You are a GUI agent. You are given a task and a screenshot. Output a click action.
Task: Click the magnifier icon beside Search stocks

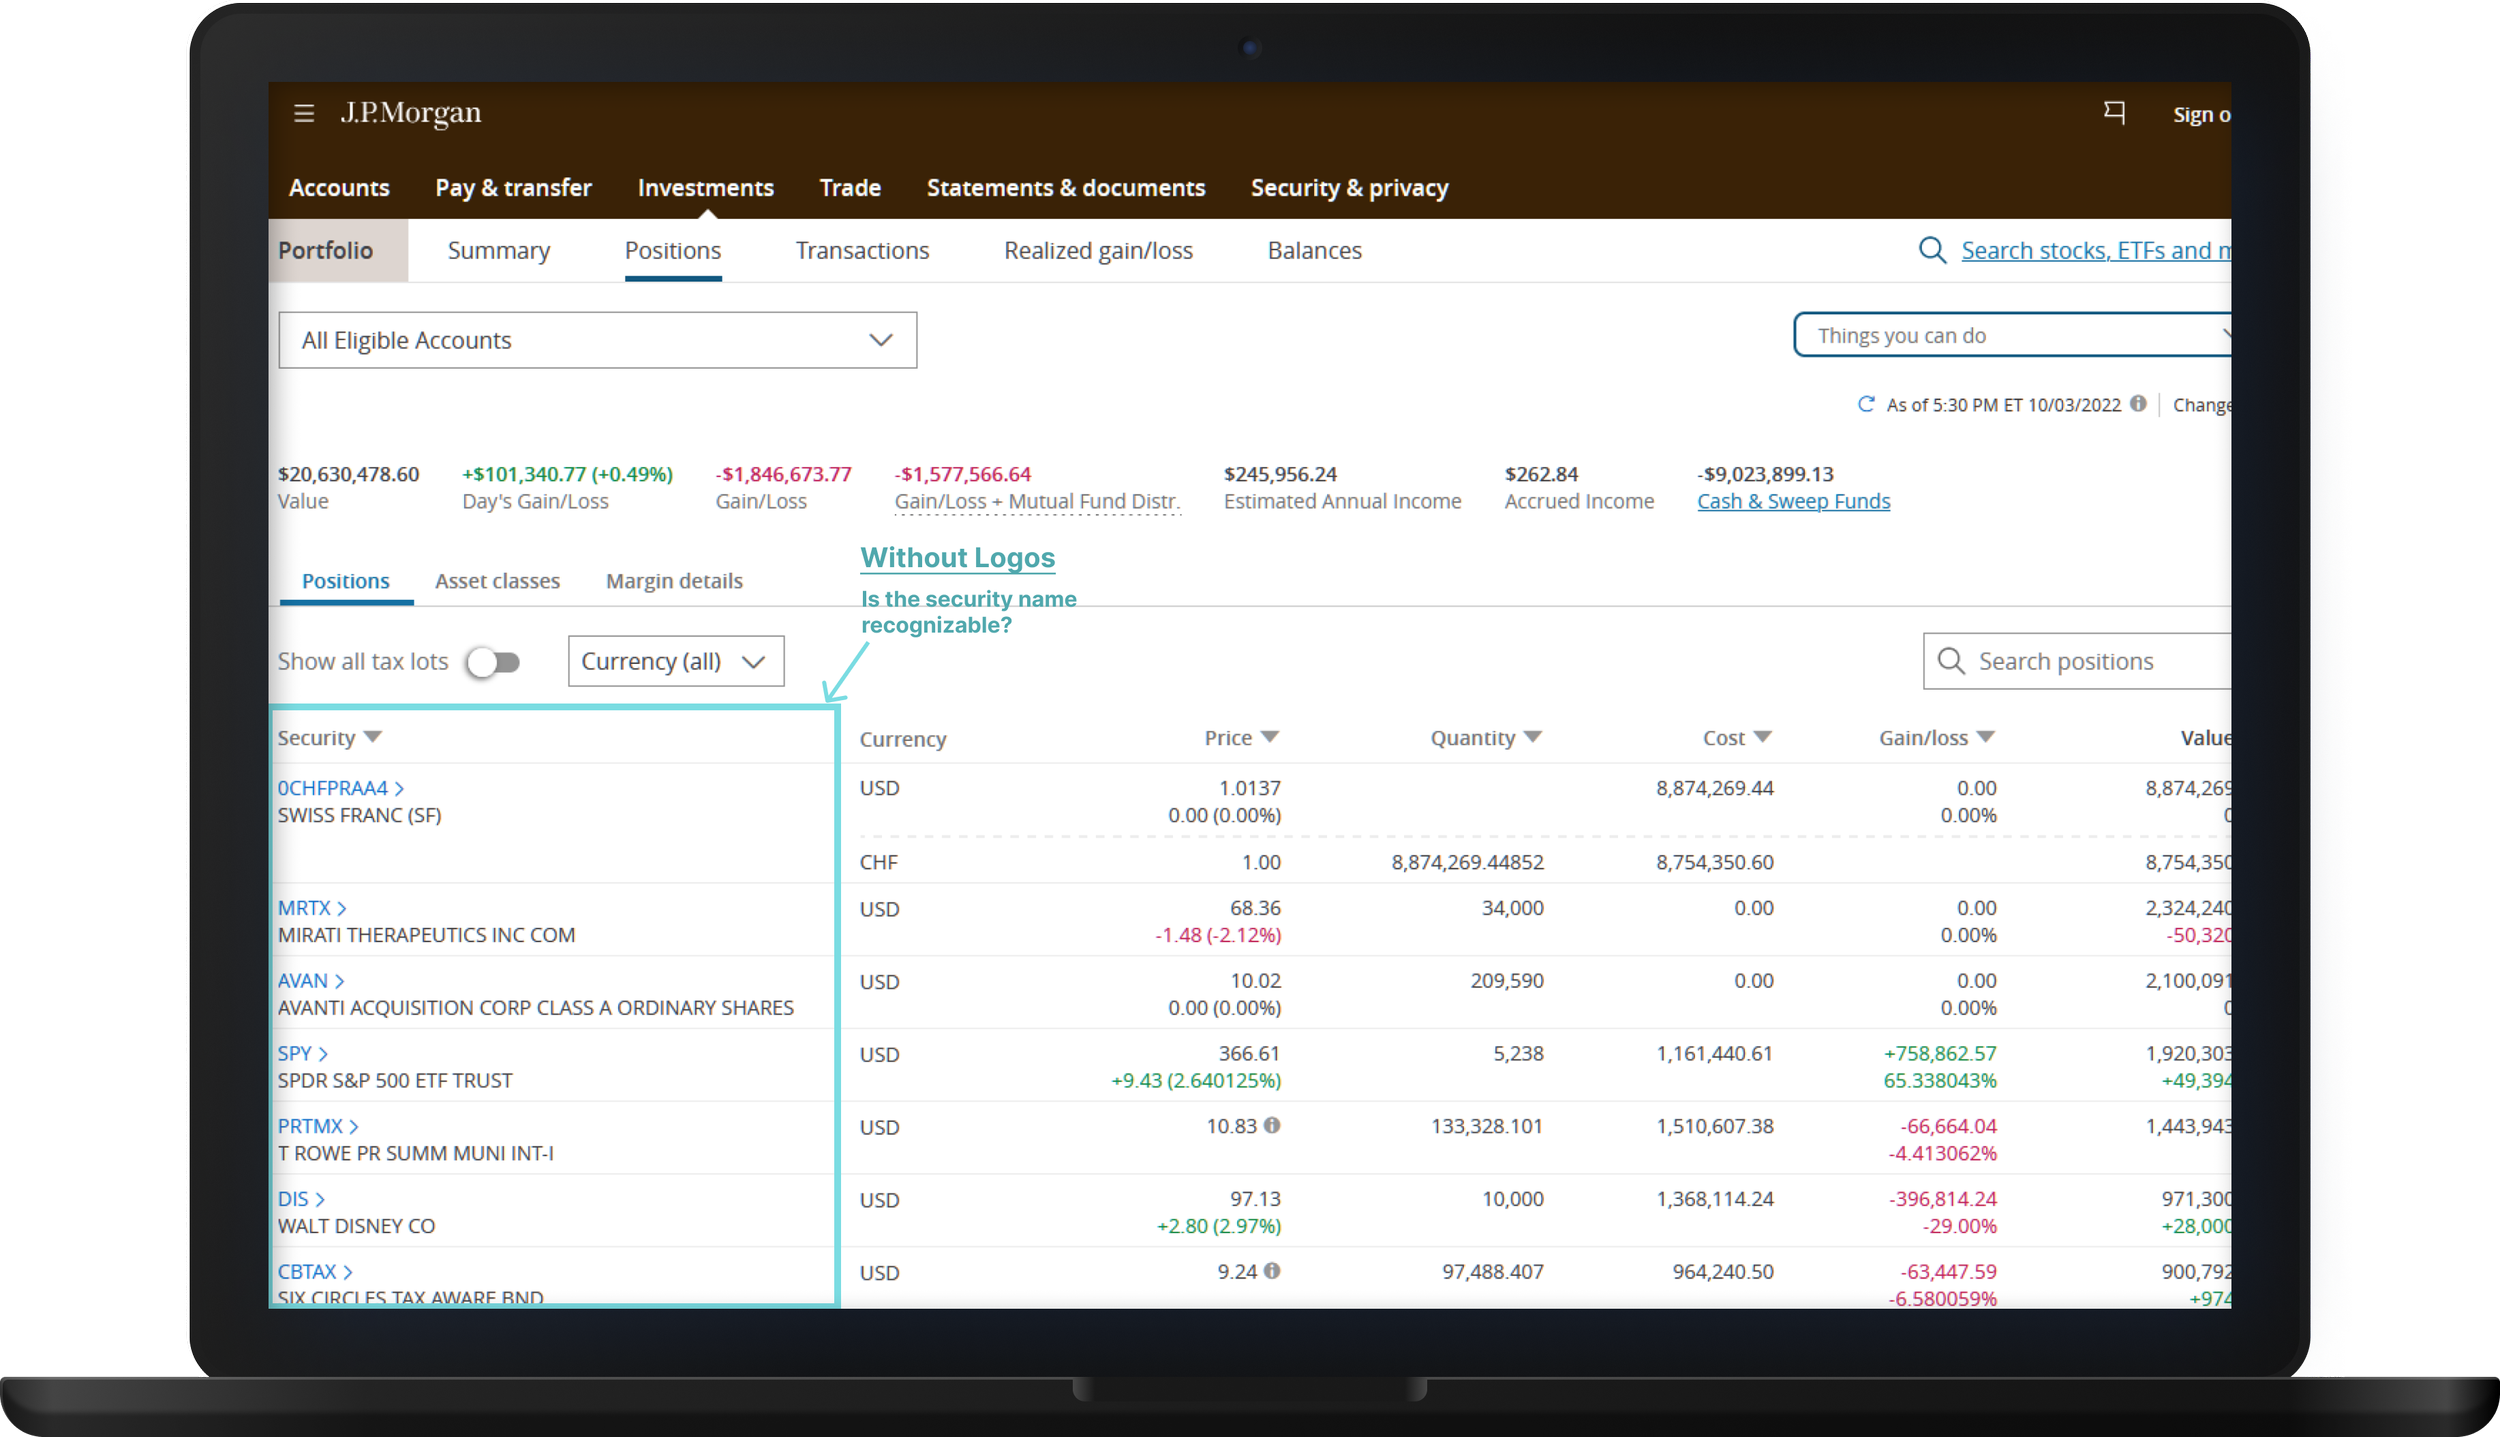(1932, 250)
